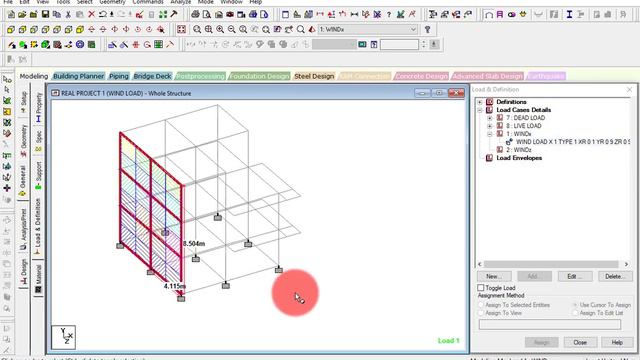Image resolution: width=640 pixels, height=360 pixels.
Task: Click the last yellow cube view icon
Action: 80,29
